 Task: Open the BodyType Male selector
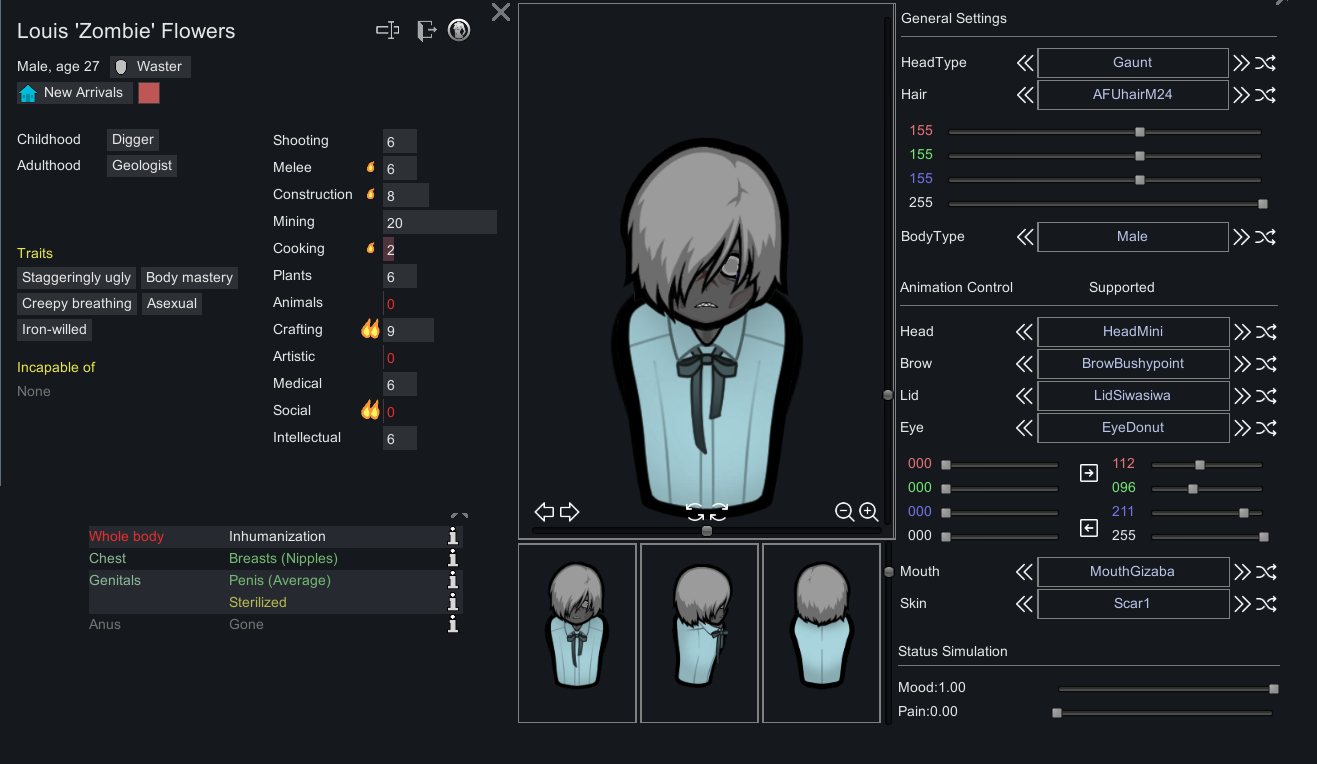(1133, 237)
